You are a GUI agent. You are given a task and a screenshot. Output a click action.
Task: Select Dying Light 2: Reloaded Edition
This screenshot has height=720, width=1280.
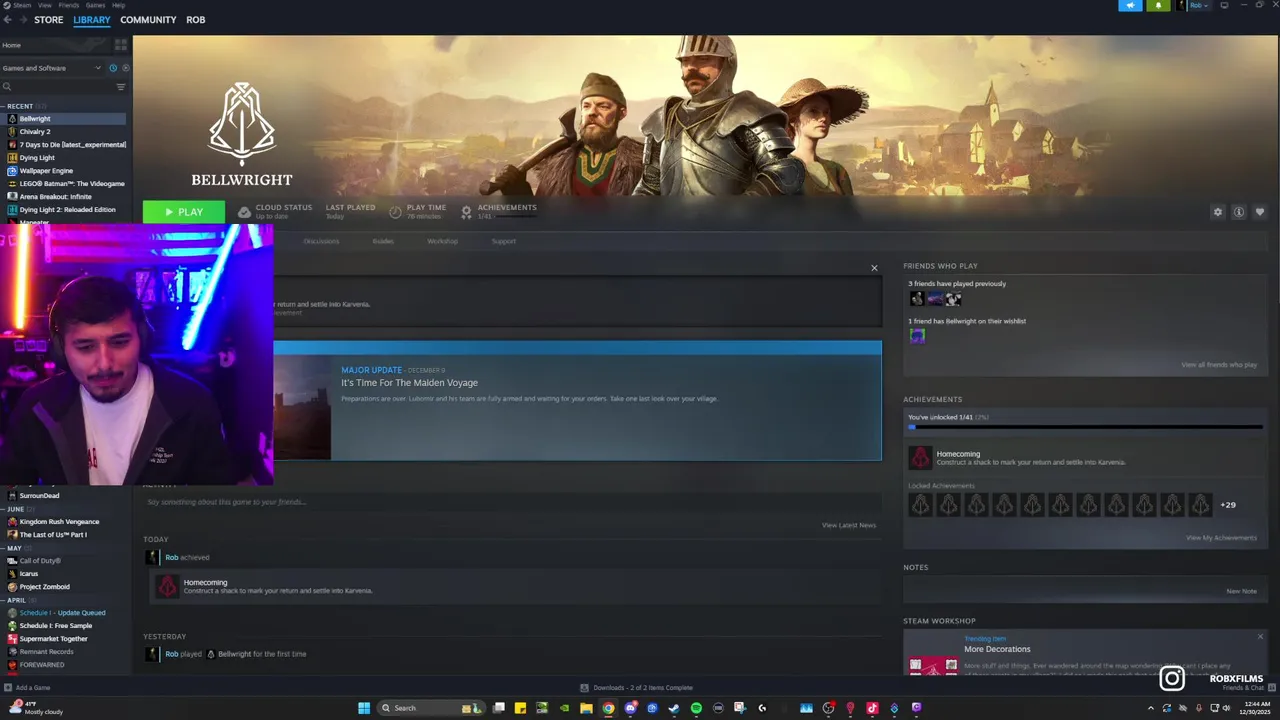click(x=65, y=210)
